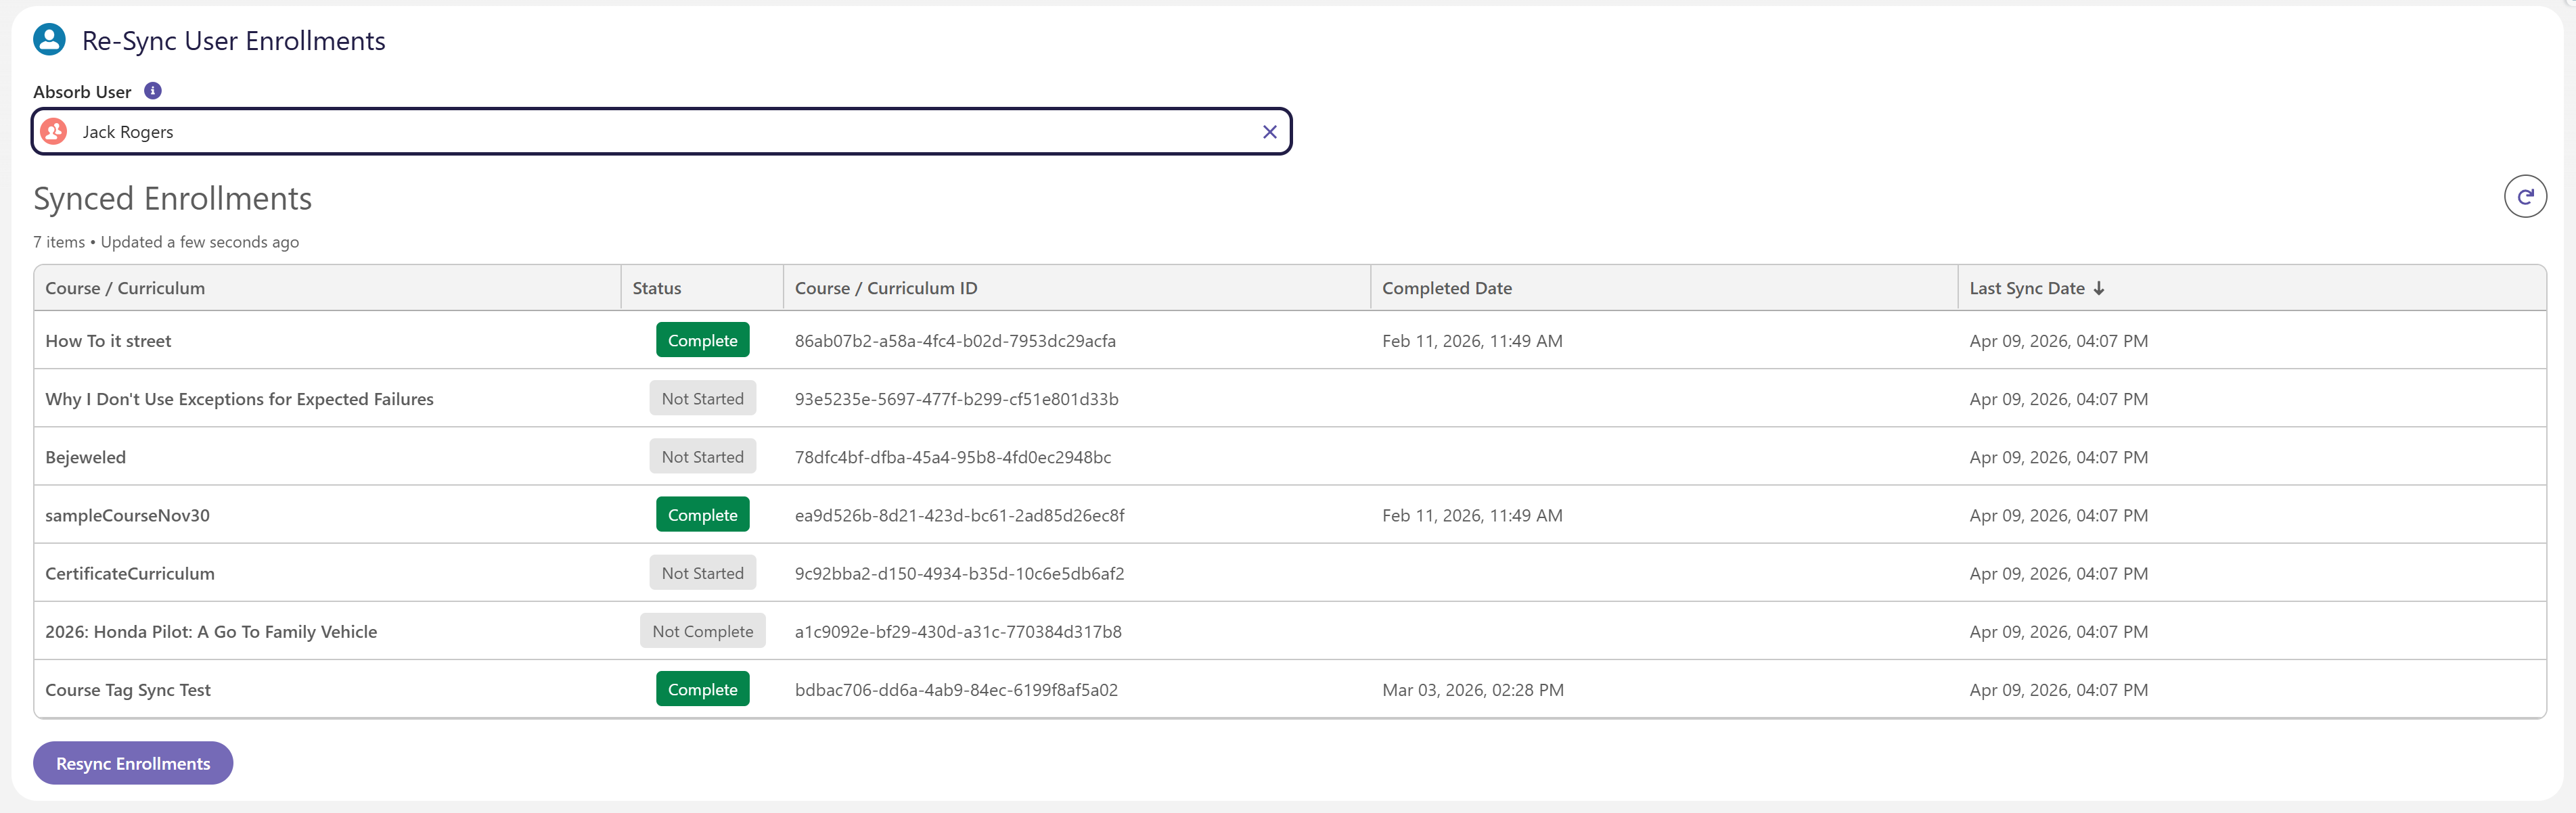Click completed date of sampleCourseNov30

[x=1472, y=515]
